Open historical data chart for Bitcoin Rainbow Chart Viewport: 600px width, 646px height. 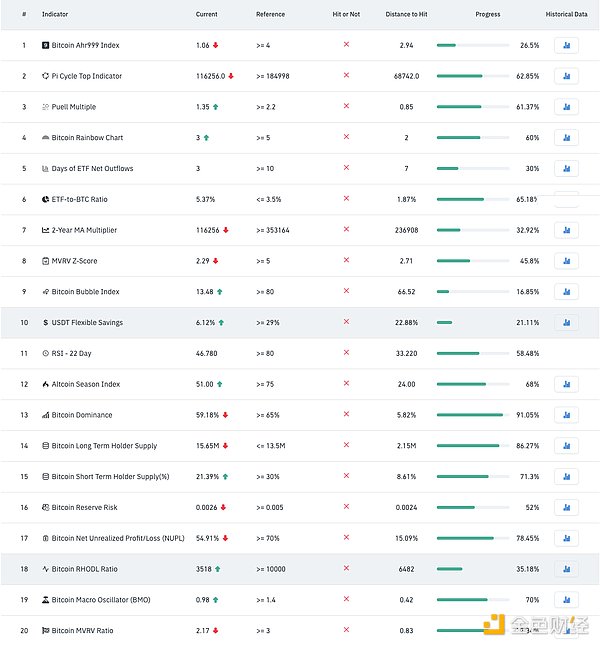[x=566, y=138]
